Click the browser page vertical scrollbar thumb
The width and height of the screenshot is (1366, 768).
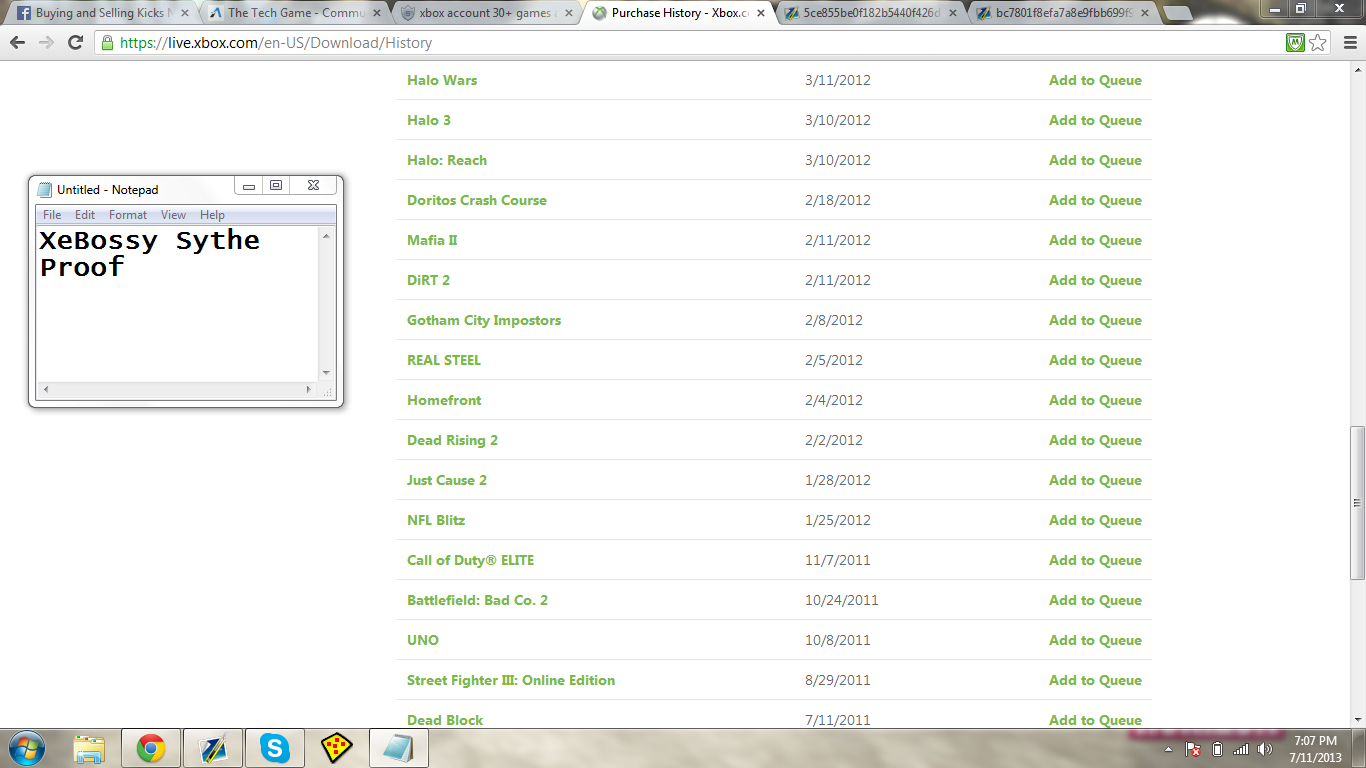(1357, 503)
